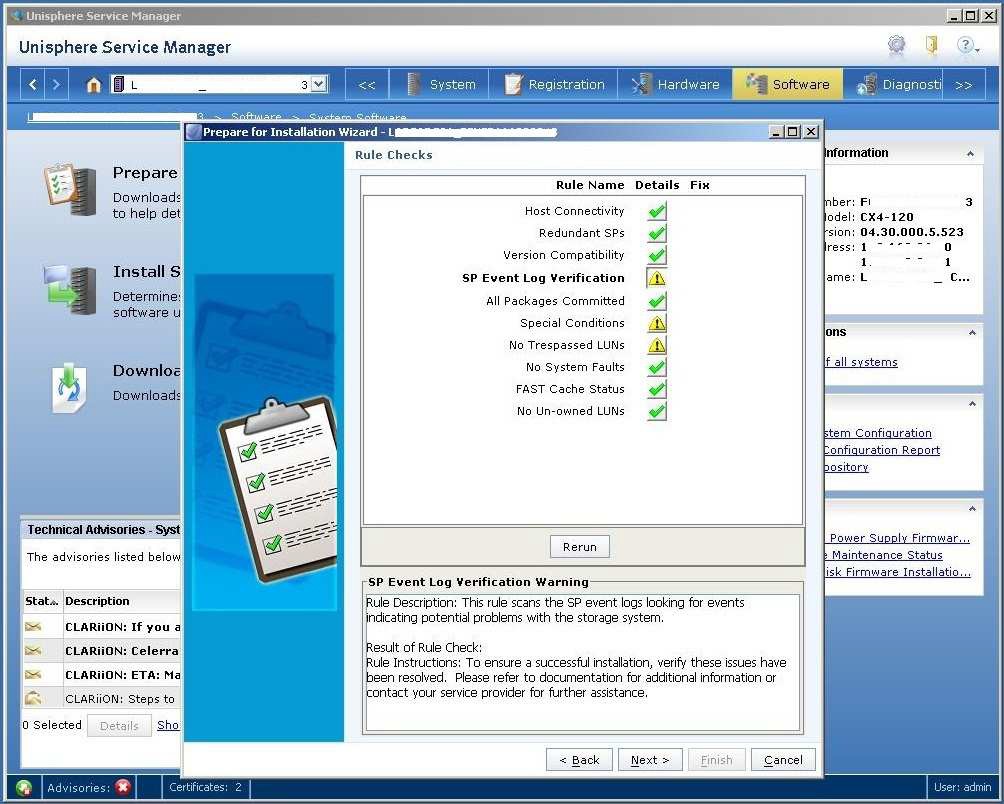Select the CLARiiON: ETA advisory row
Image resolution: width=1004 pixels, height=804 pixels.
tap(102, 675)
